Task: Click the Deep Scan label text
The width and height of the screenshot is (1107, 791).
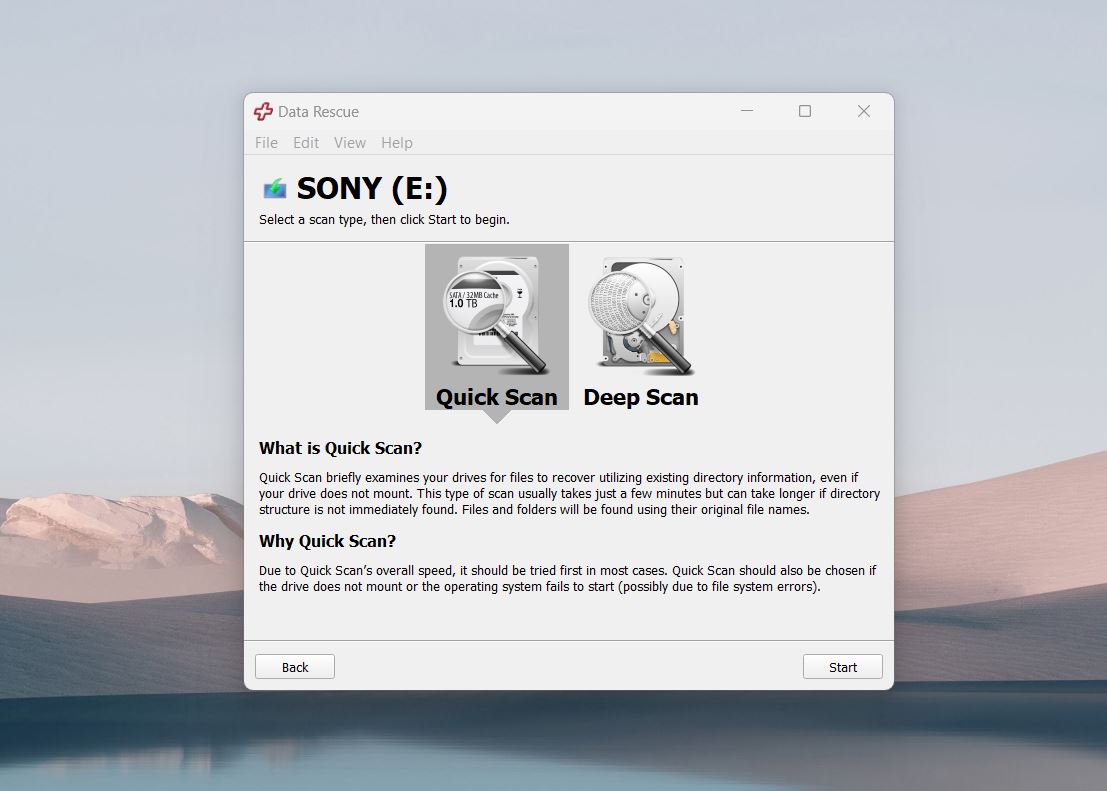Action: 640,397
